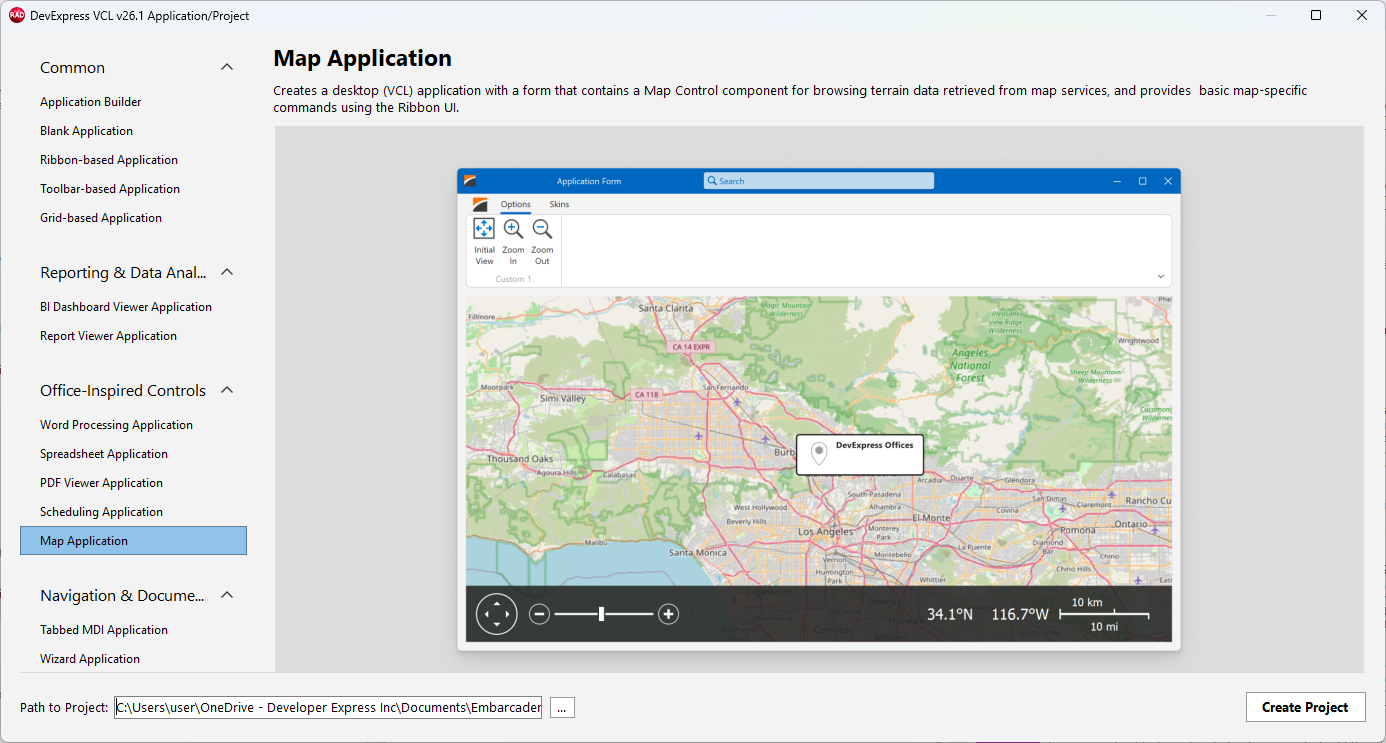Select the highlighted Map Application item
This screenshot has height=743, width=1386.
coord(133,541)
